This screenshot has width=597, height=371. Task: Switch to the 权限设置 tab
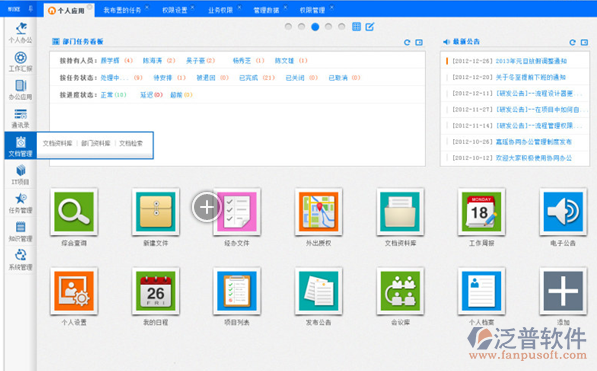click(x=174, y=10)
